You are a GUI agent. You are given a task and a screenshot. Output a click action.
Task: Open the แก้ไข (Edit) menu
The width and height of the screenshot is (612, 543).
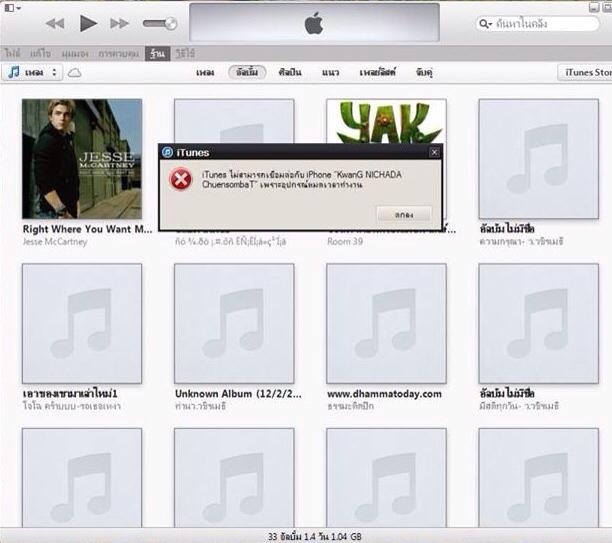click(41, 53)
